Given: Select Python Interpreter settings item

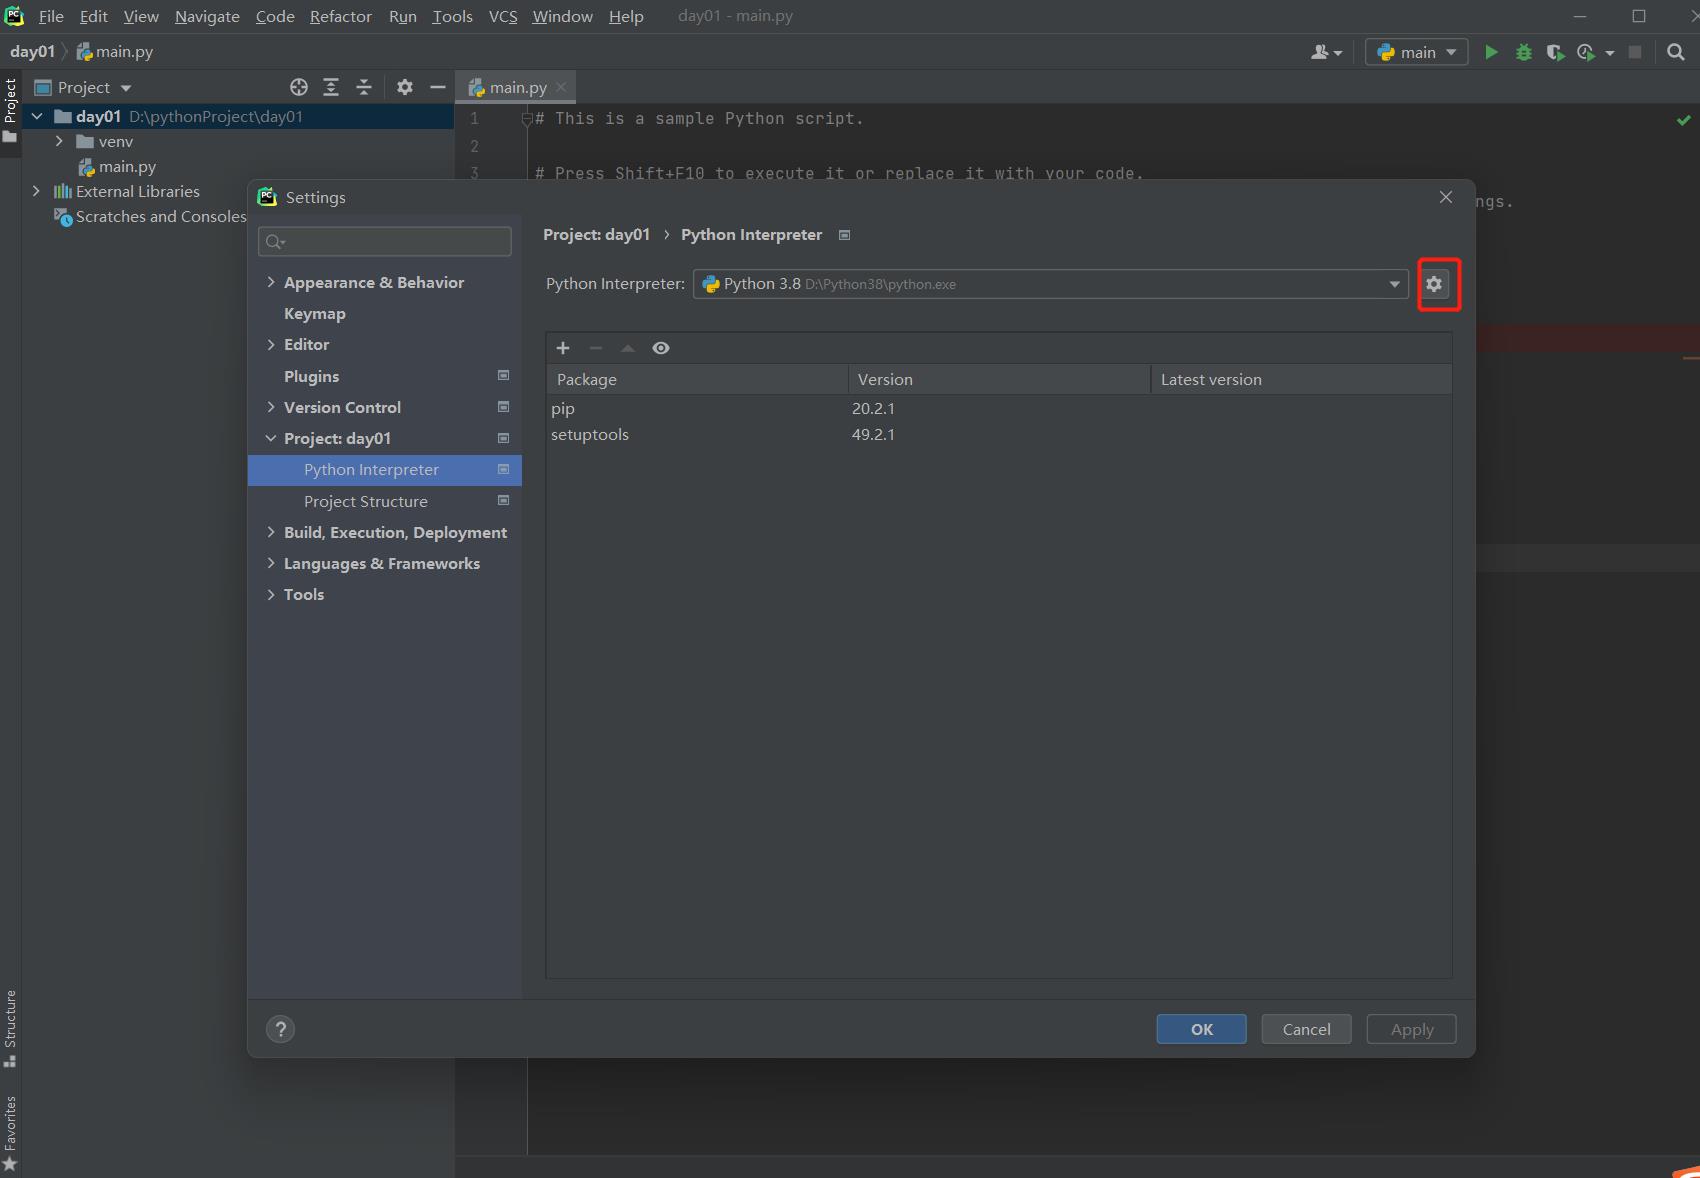Looking at the screenshot, I should 385,470.
